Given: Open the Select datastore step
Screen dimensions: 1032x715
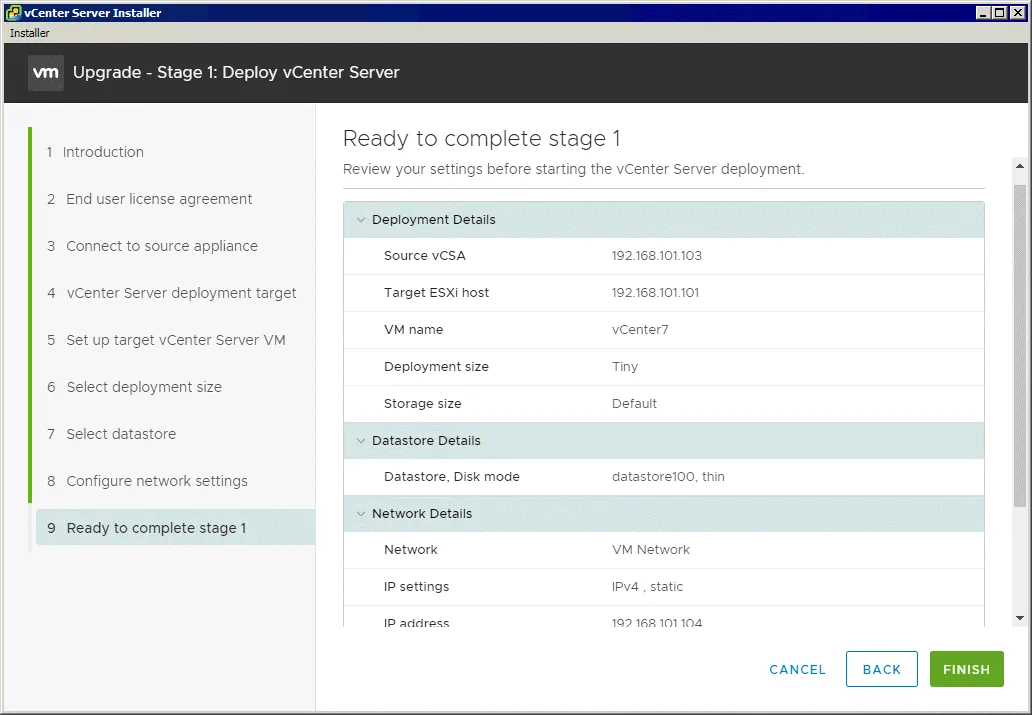Looking at the screenshot, I should (x=121, y=434).
